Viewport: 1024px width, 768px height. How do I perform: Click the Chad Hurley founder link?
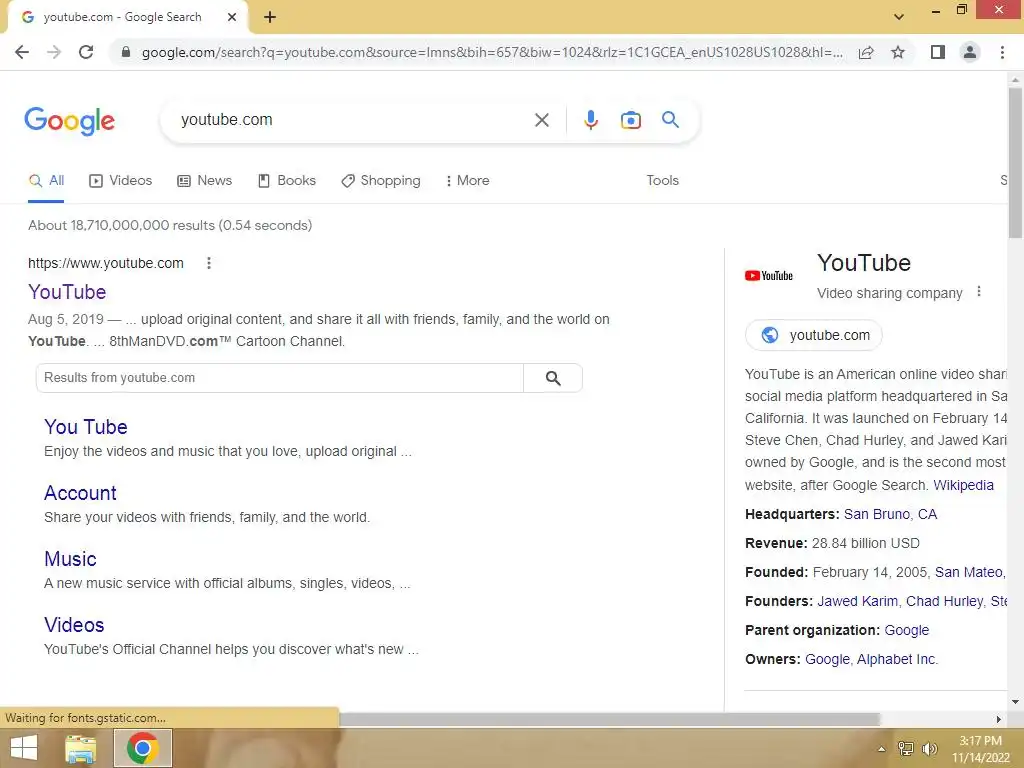coord(944,601)
